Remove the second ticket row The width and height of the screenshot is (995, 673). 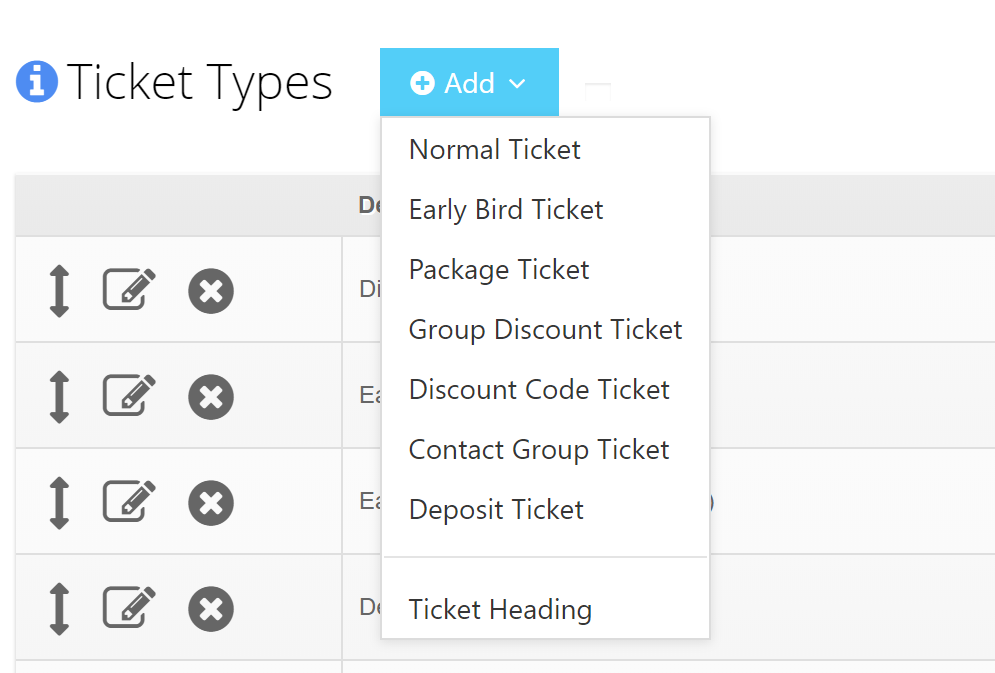click(x=211, y=397)
